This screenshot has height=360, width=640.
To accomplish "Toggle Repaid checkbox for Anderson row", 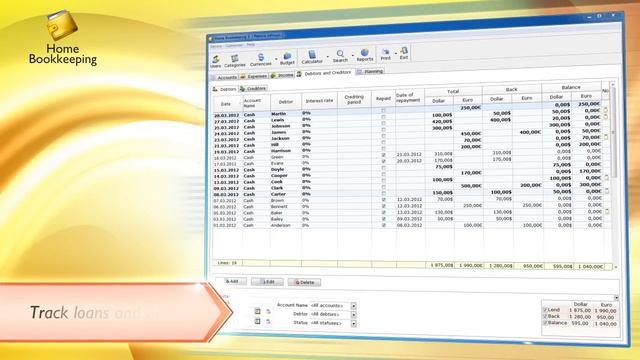I will pyautogui.click(x=383, y=225).
